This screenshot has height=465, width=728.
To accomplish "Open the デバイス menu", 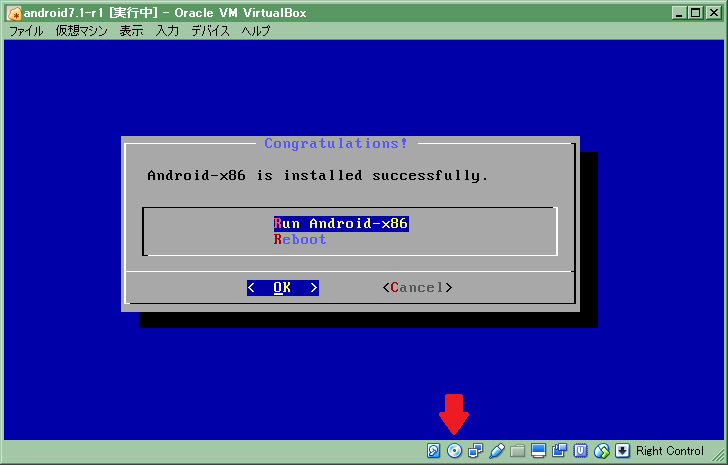I will [210, 31].
